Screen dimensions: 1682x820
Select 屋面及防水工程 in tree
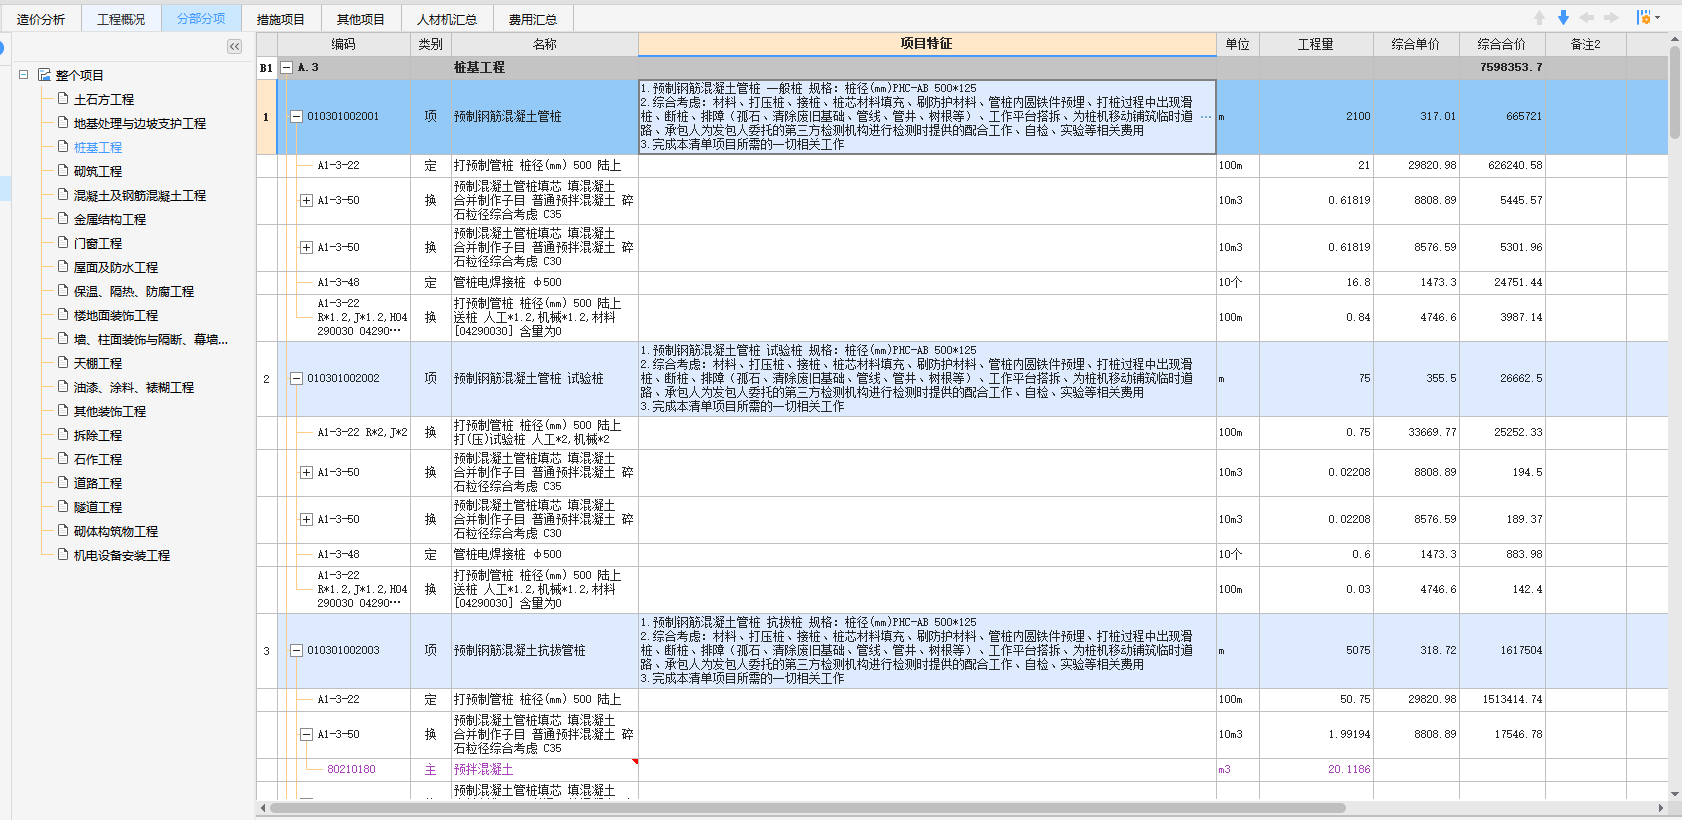click(x=116, y=268)
